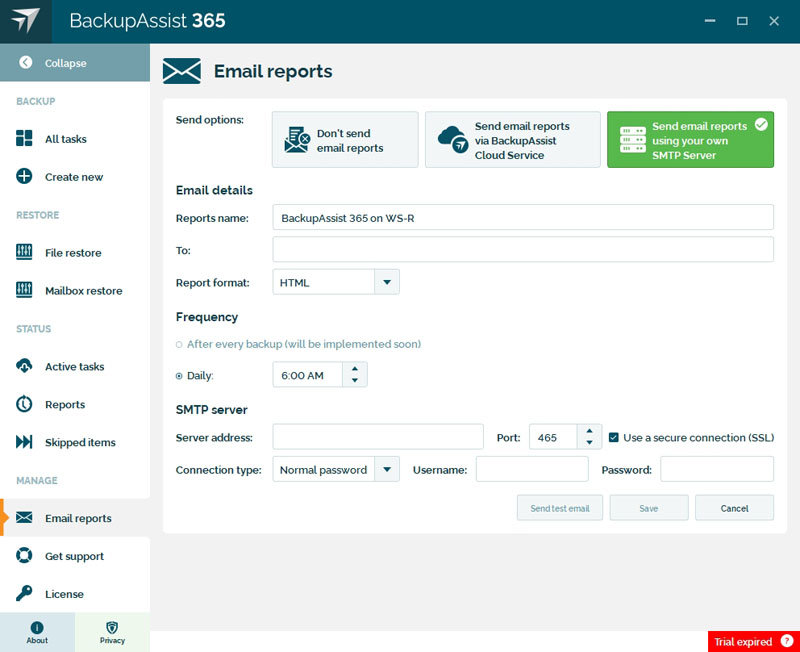This screenshot has height=652, width=800.
Task: Click the Password input field
Action: click(717, 469)
